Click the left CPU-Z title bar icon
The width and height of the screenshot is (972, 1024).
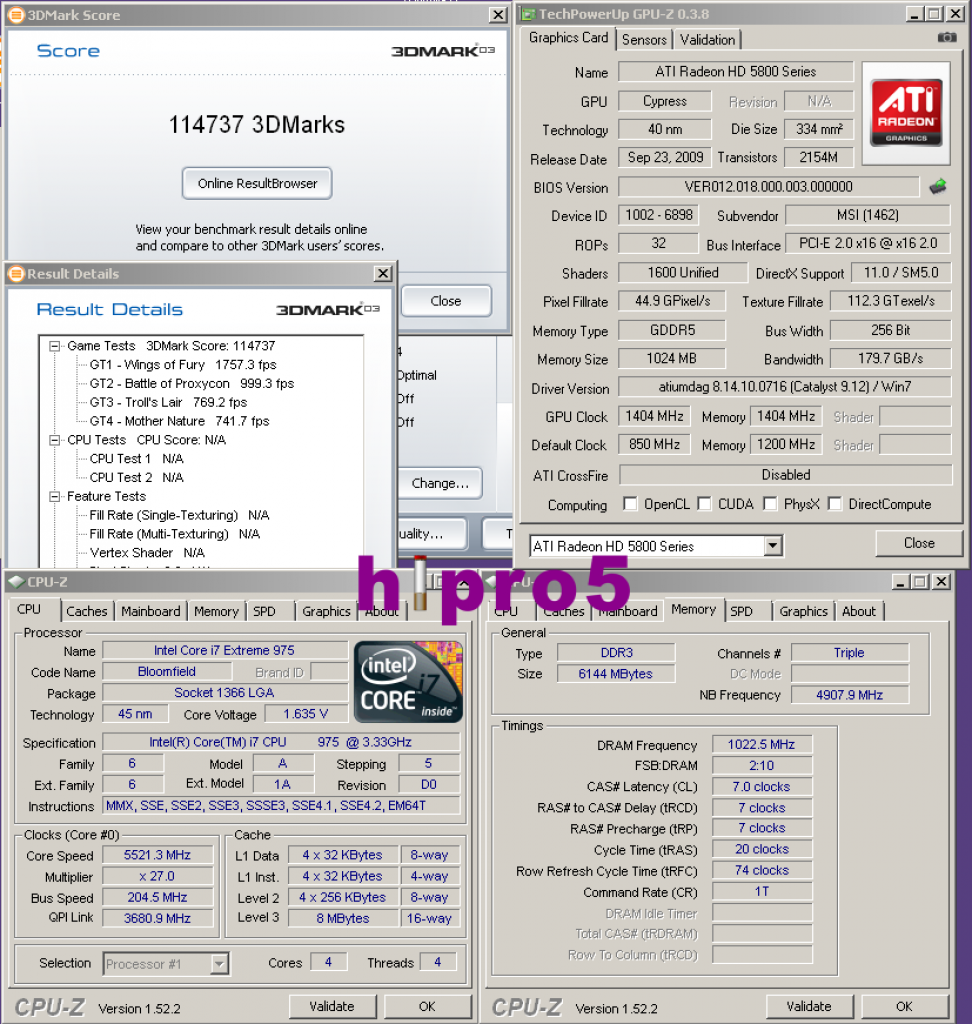click(16, 582)
